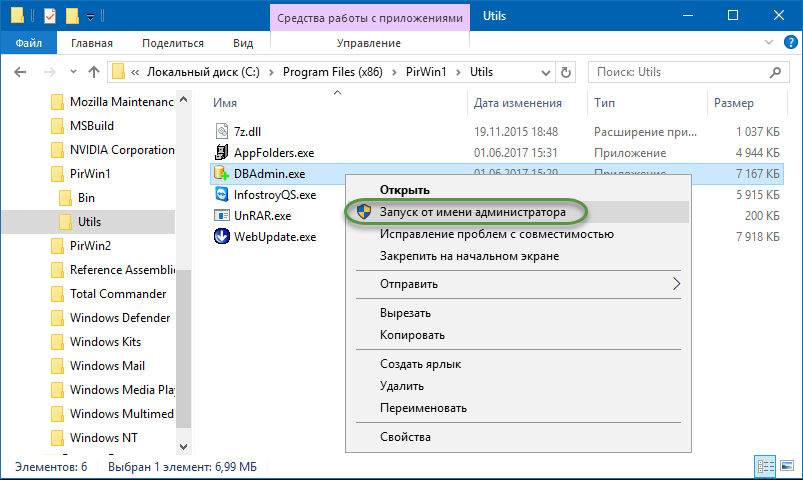
Task: Choose Свойства in the context menu
Action: click(x=518, y=437)
